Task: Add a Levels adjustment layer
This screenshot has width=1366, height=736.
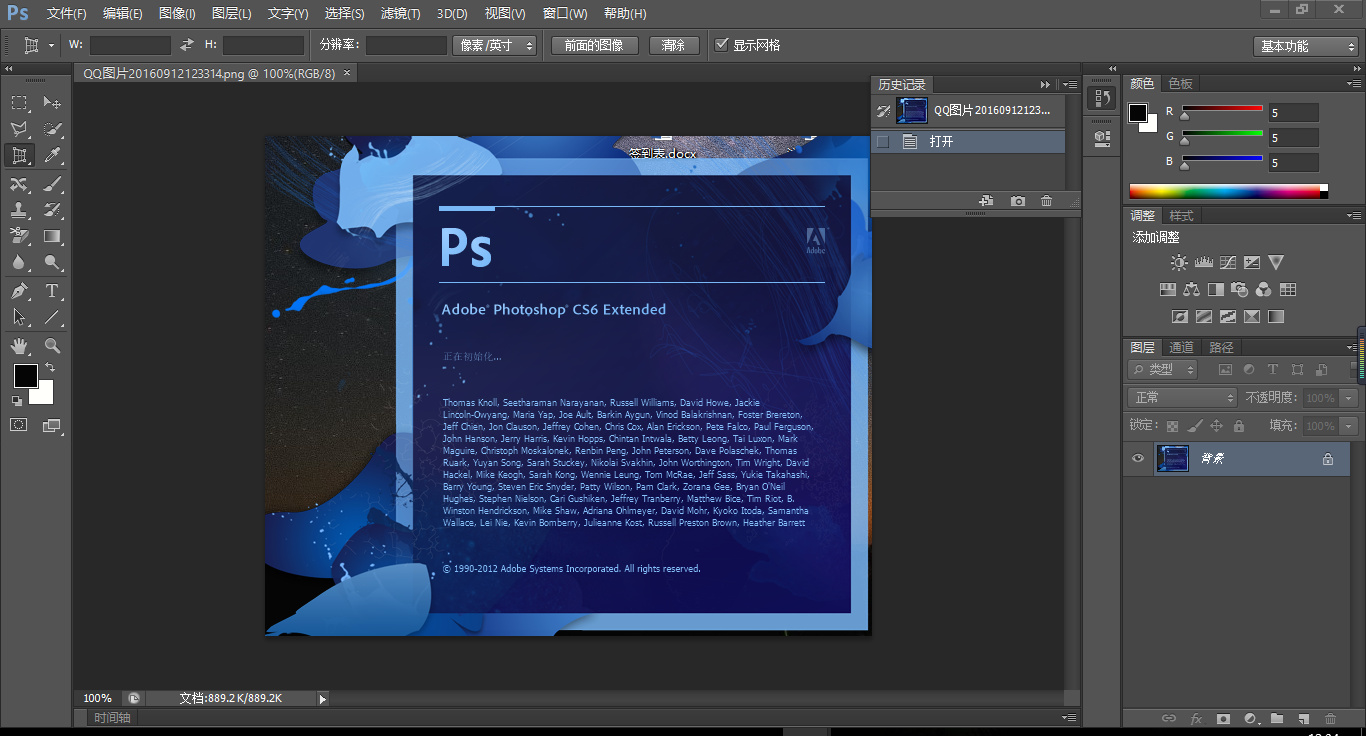Action: click(1203, 262)
